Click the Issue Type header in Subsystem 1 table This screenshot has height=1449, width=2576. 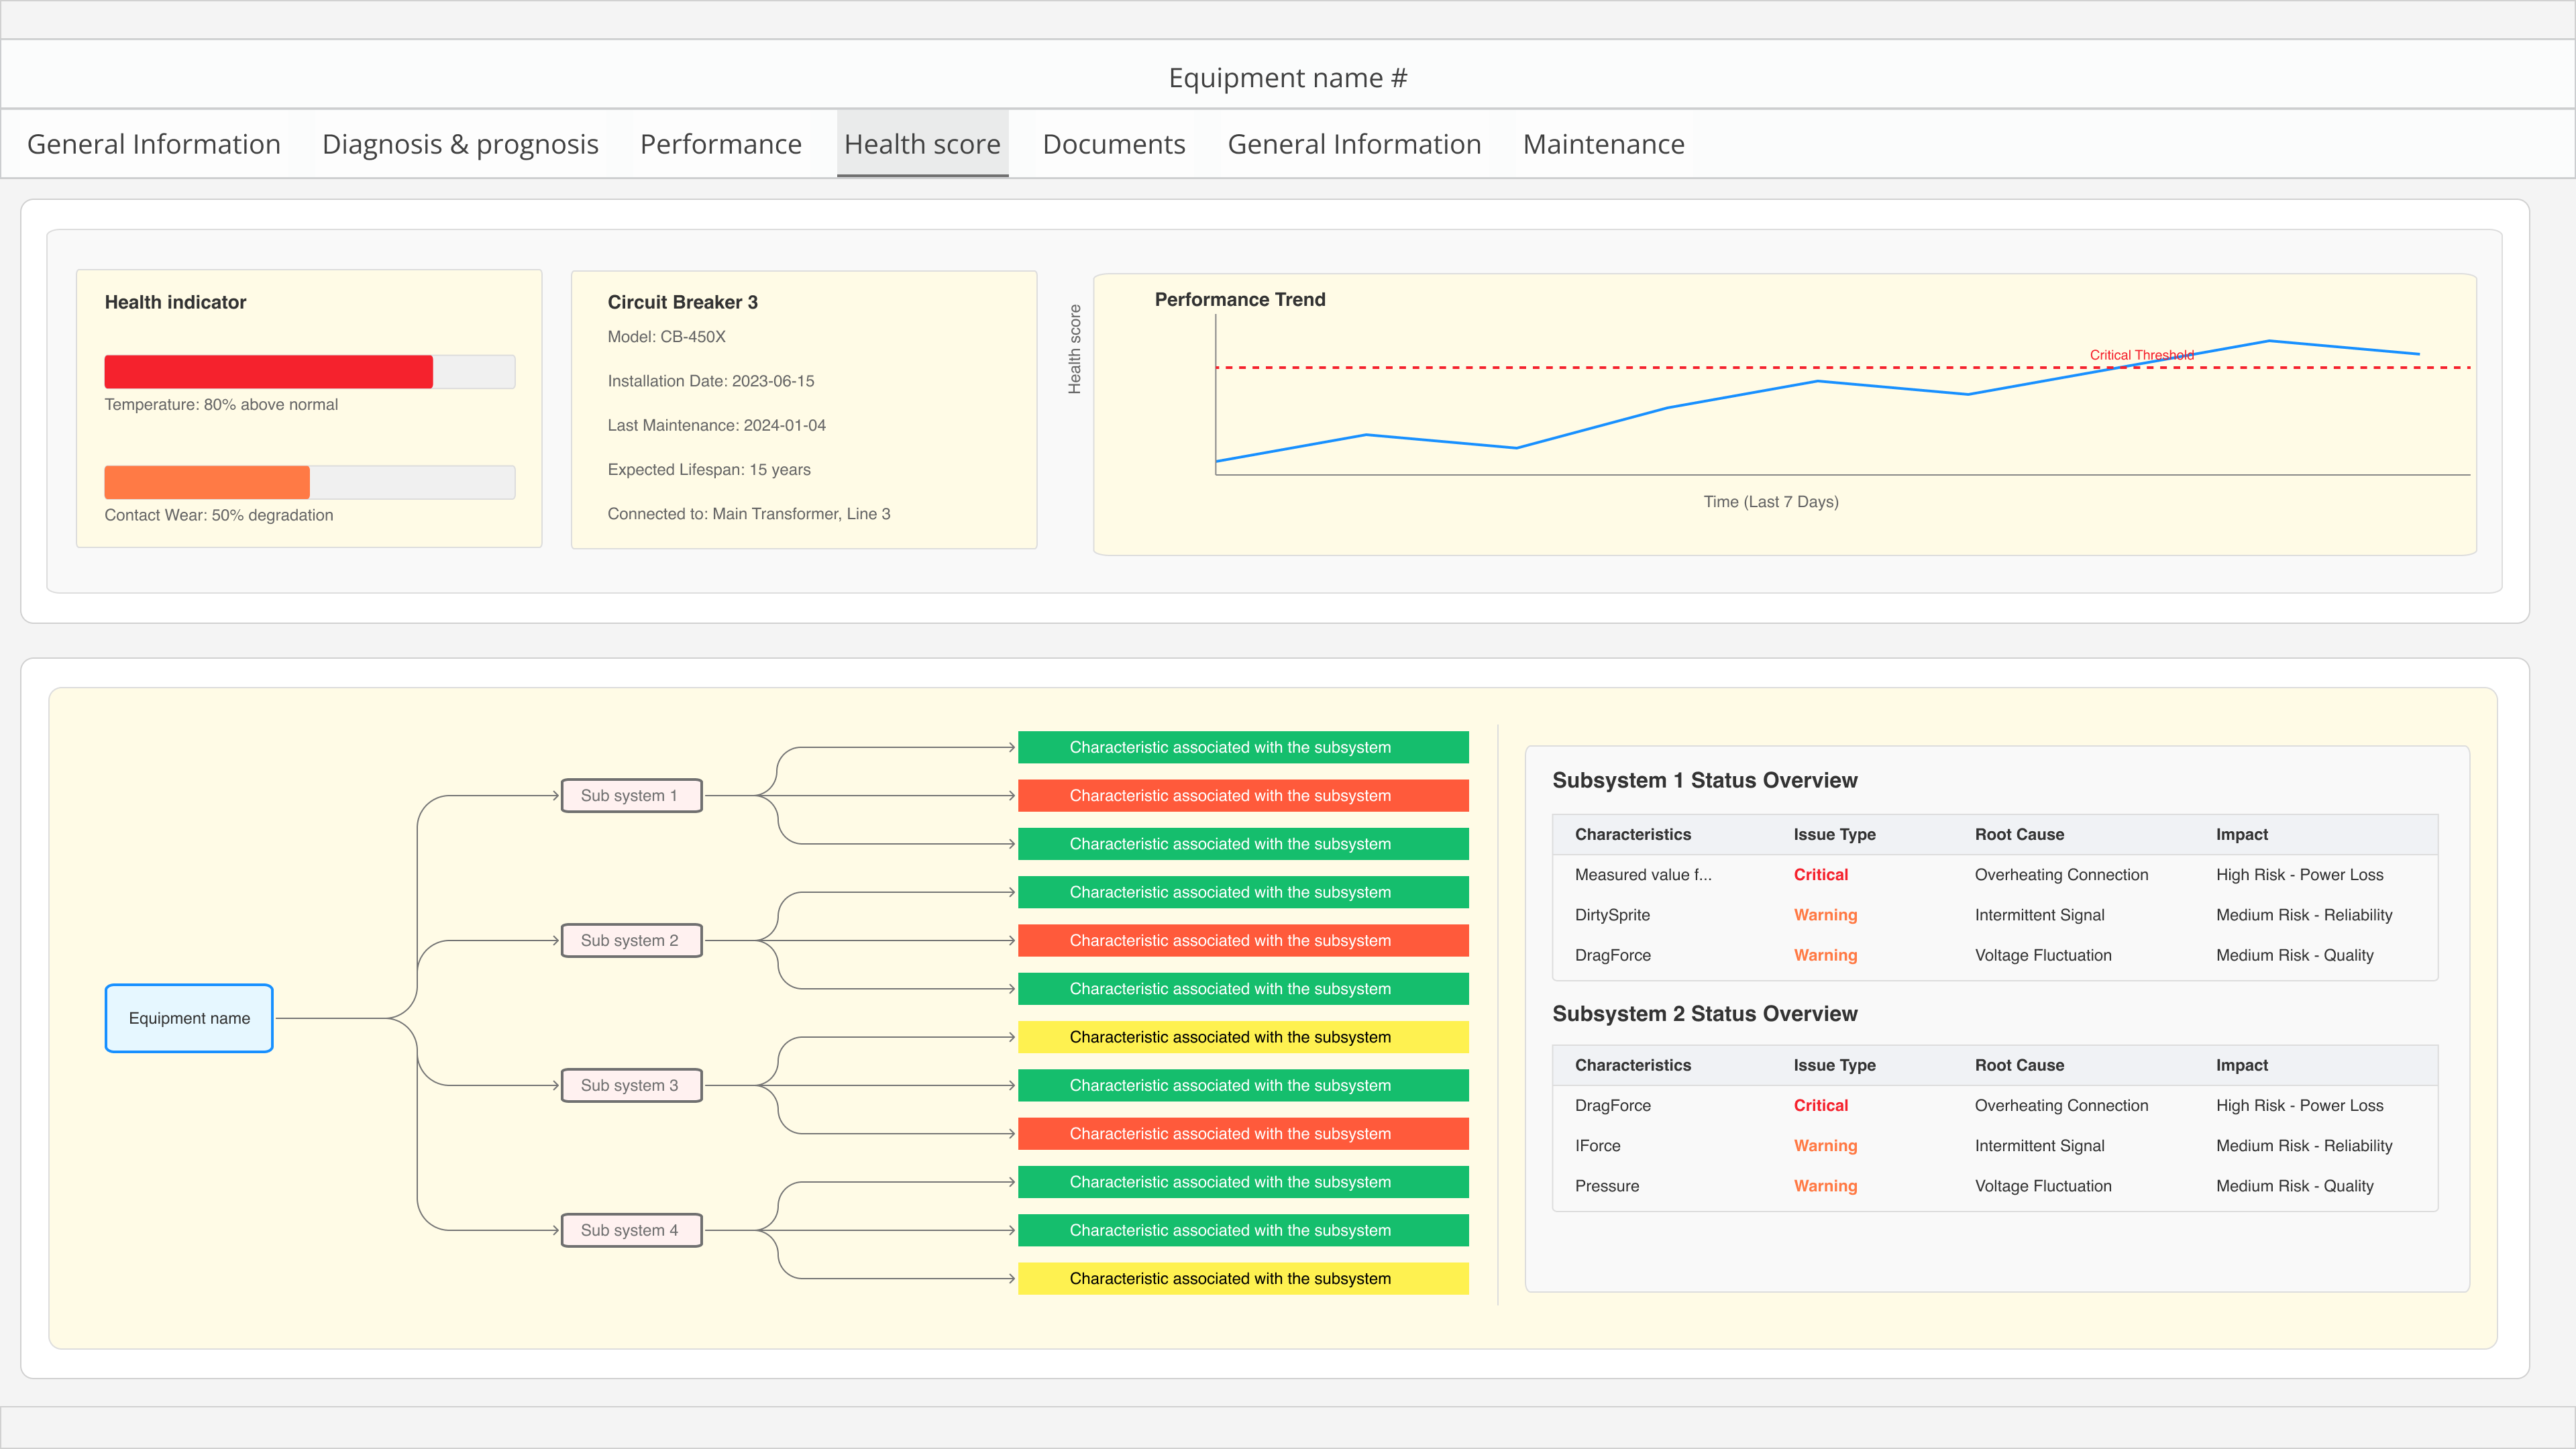[x=1833, y=834]
